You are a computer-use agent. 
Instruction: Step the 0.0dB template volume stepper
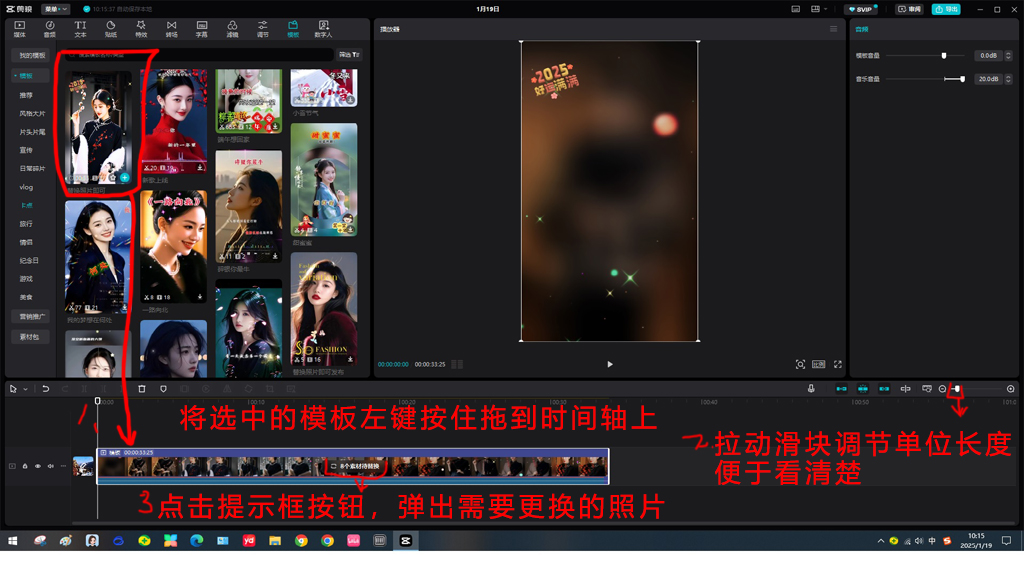(x=1008, y=56)
